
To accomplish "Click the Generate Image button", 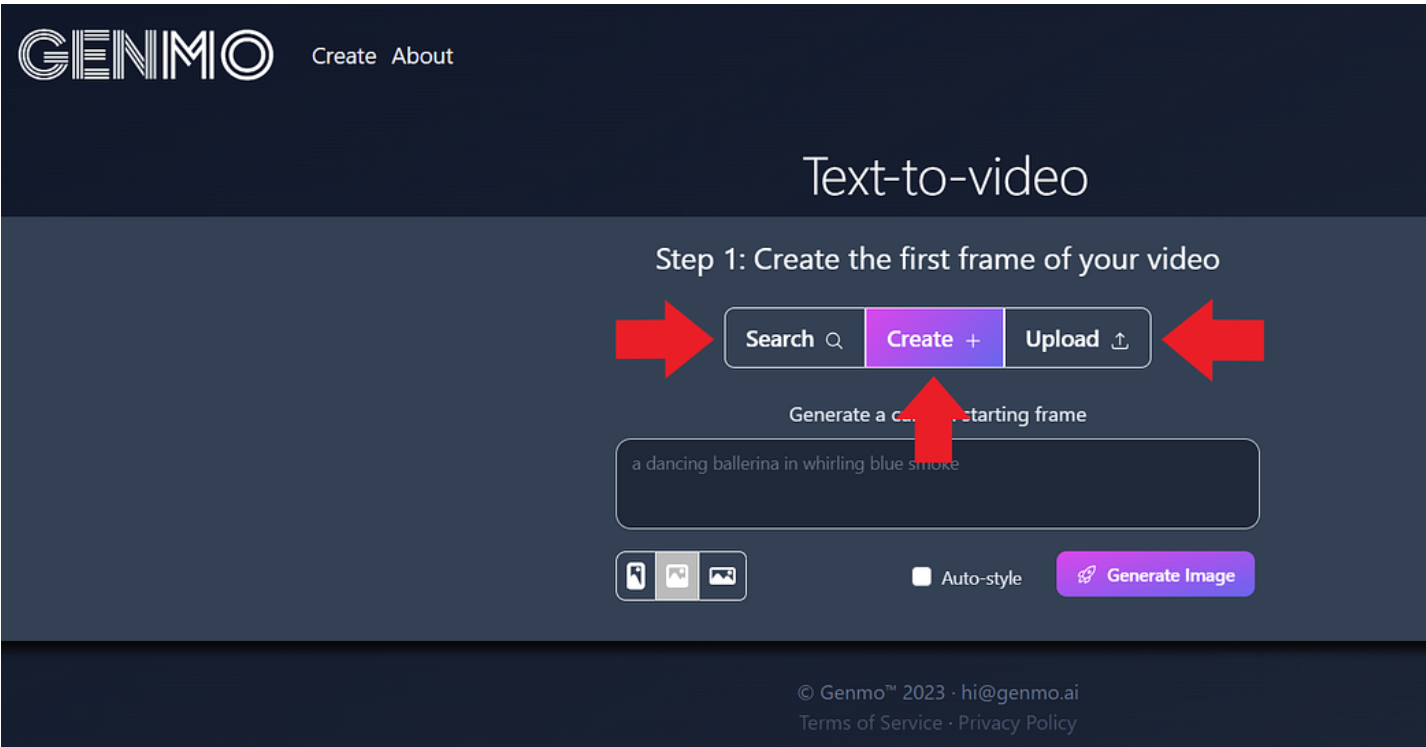I will [1155, 575].
